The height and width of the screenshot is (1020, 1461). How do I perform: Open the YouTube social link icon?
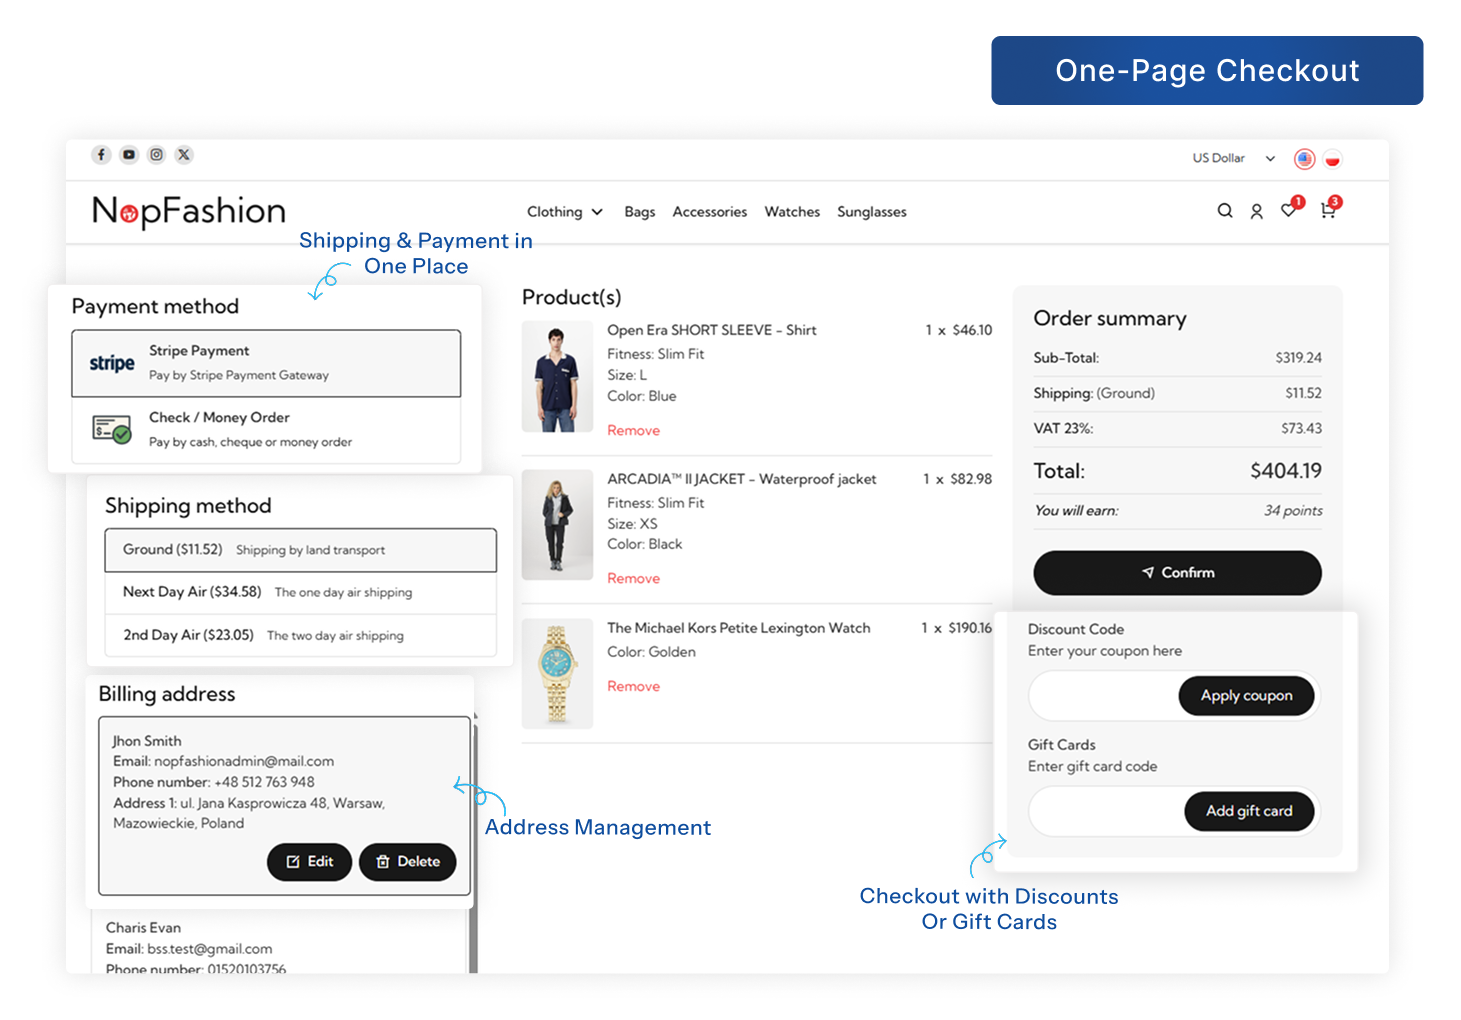129,155
